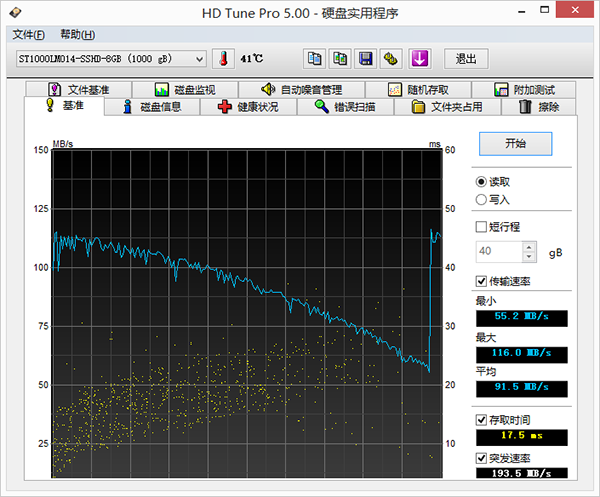Enable the 短行程 short stroke checkbox

pos(481,227)
